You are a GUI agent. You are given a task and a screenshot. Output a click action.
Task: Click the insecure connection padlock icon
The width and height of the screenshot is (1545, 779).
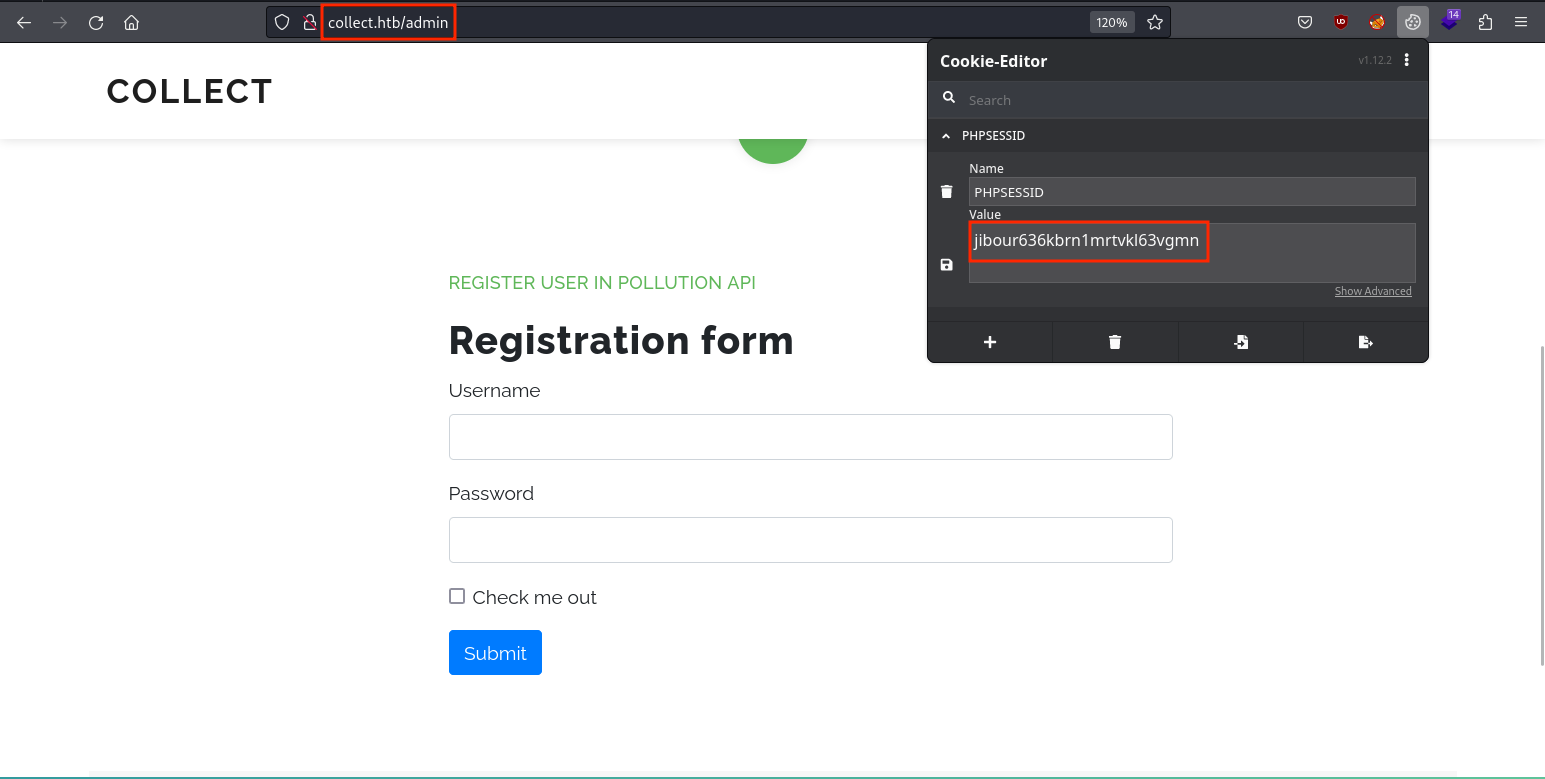(x=310, y=22)
